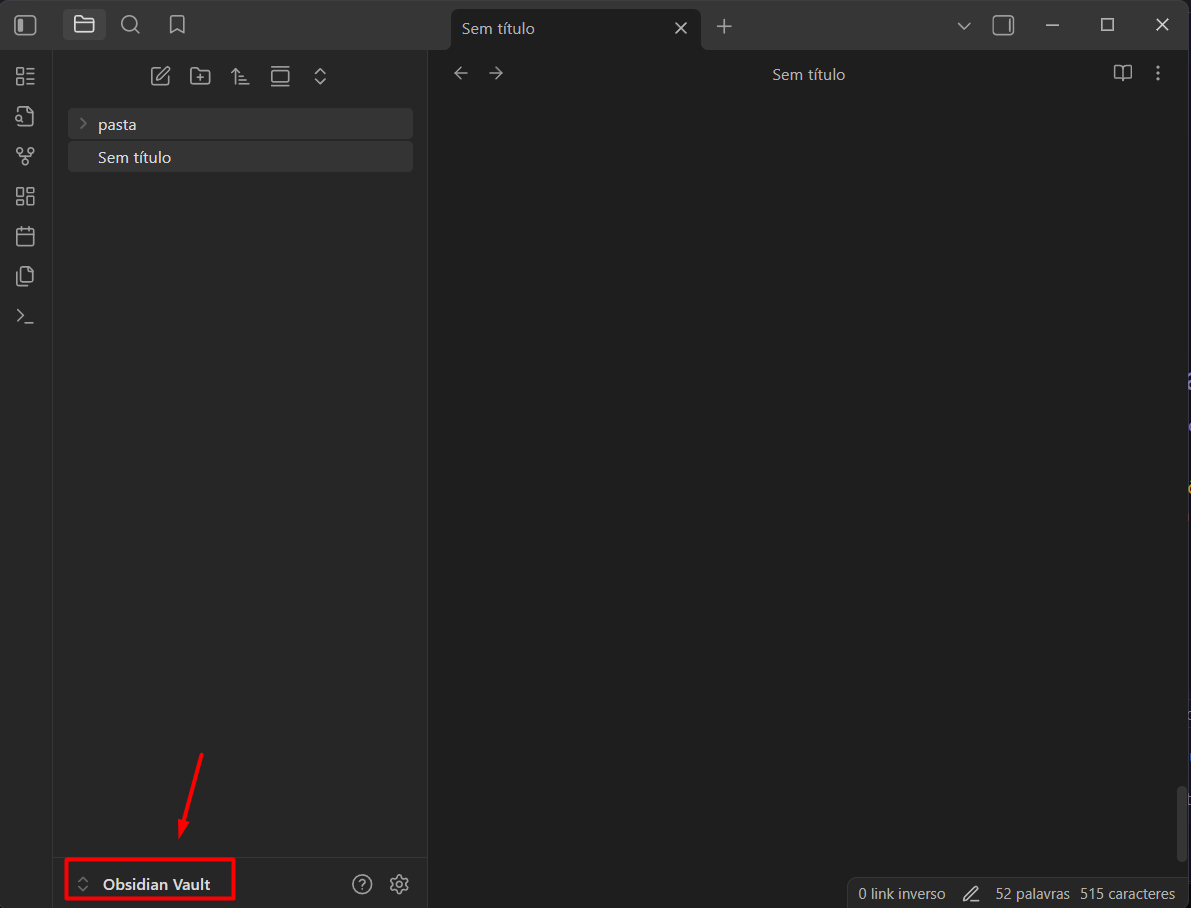Open the templates icon in left ribbon
Image resolution: width=1191 pixels, height=908 pixels.
[x=25, y=276]
